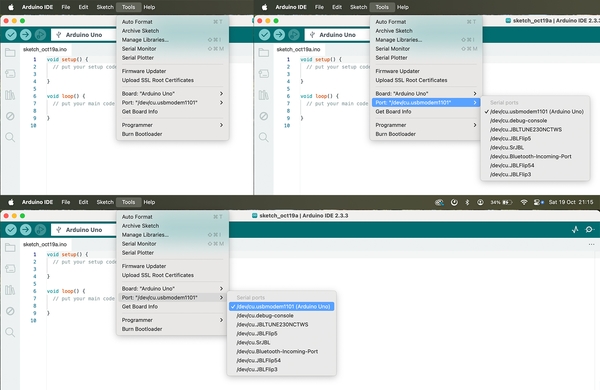Select /dev/cu.SrJBL in bottom port list
This screenshot has height=390, width=600.
(x=281, y=343)
